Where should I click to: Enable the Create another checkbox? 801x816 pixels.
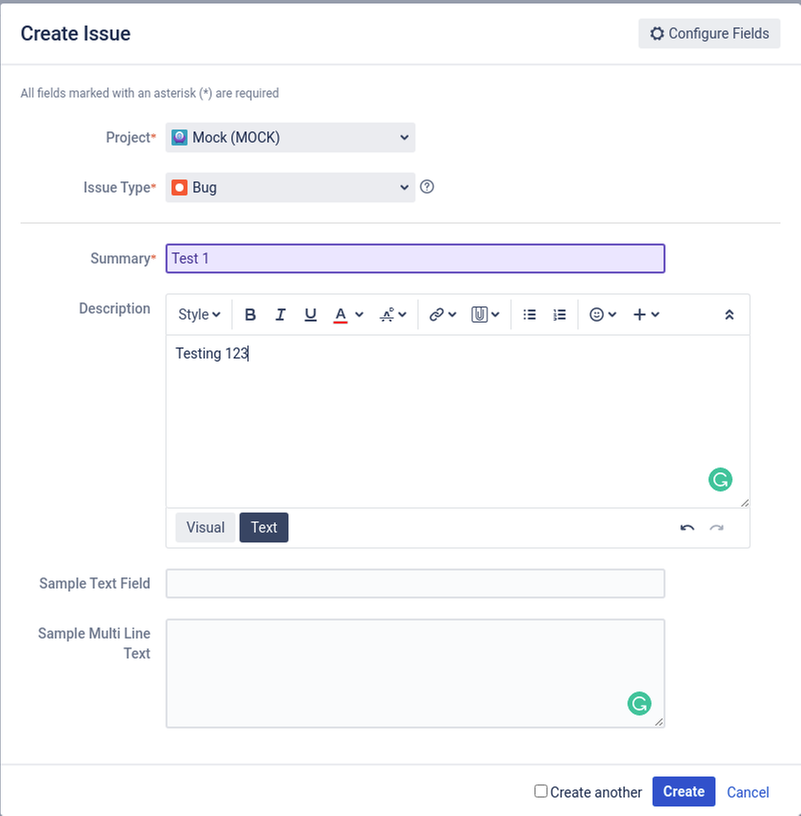541,791
